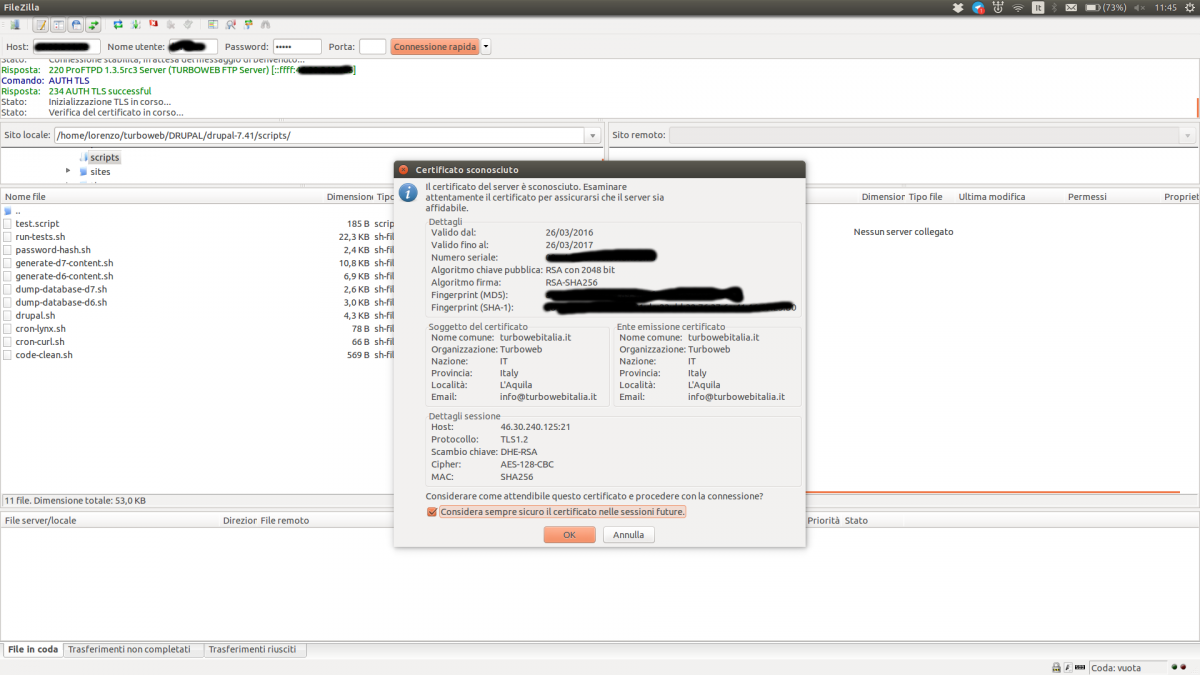1200x675 pixels.
Task: Toggle 'Considera sempre sicuro il certificato' checkbox
Action: click(x=432, y=512)
